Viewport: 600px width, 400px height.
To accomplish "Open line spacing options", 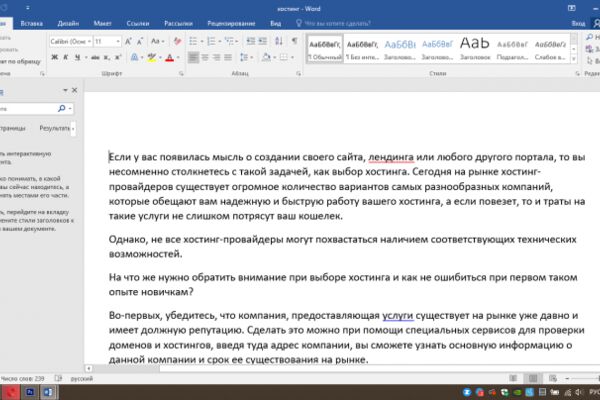I will tap(244, 57).
